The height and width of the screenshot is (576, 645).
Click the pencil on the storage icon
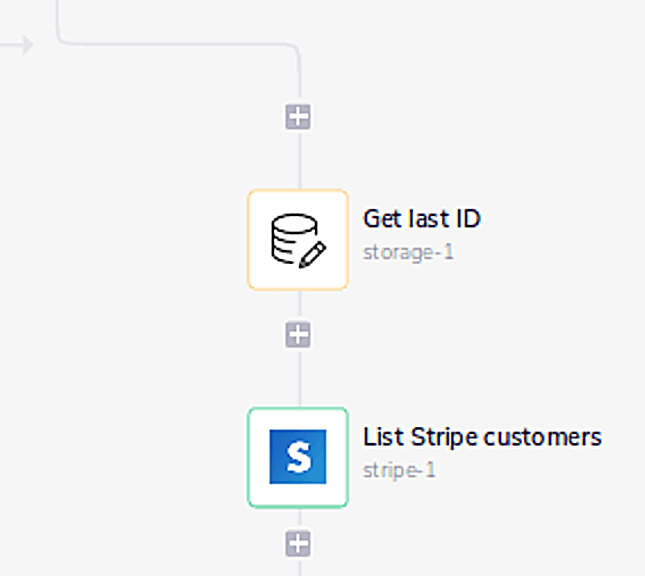[x=312, y=254]
